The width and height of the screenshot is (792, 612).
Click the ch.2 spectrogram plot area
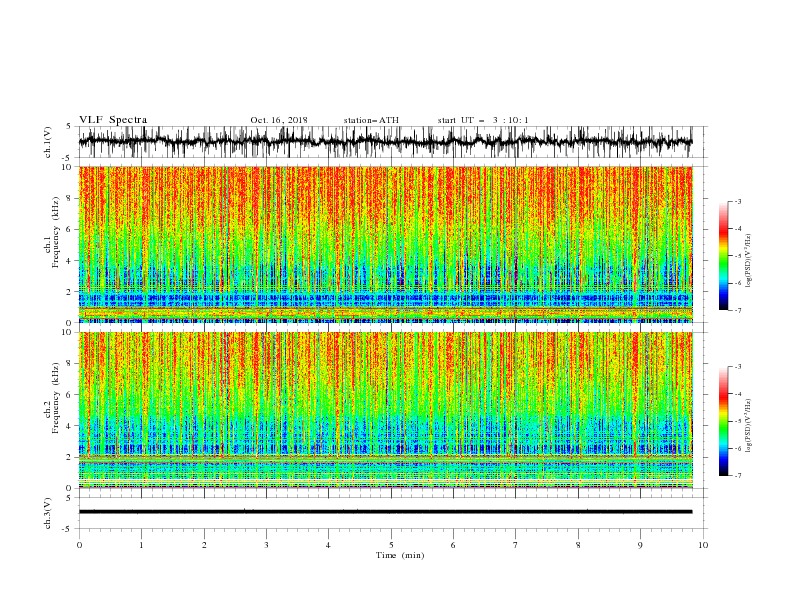point(385,410)
